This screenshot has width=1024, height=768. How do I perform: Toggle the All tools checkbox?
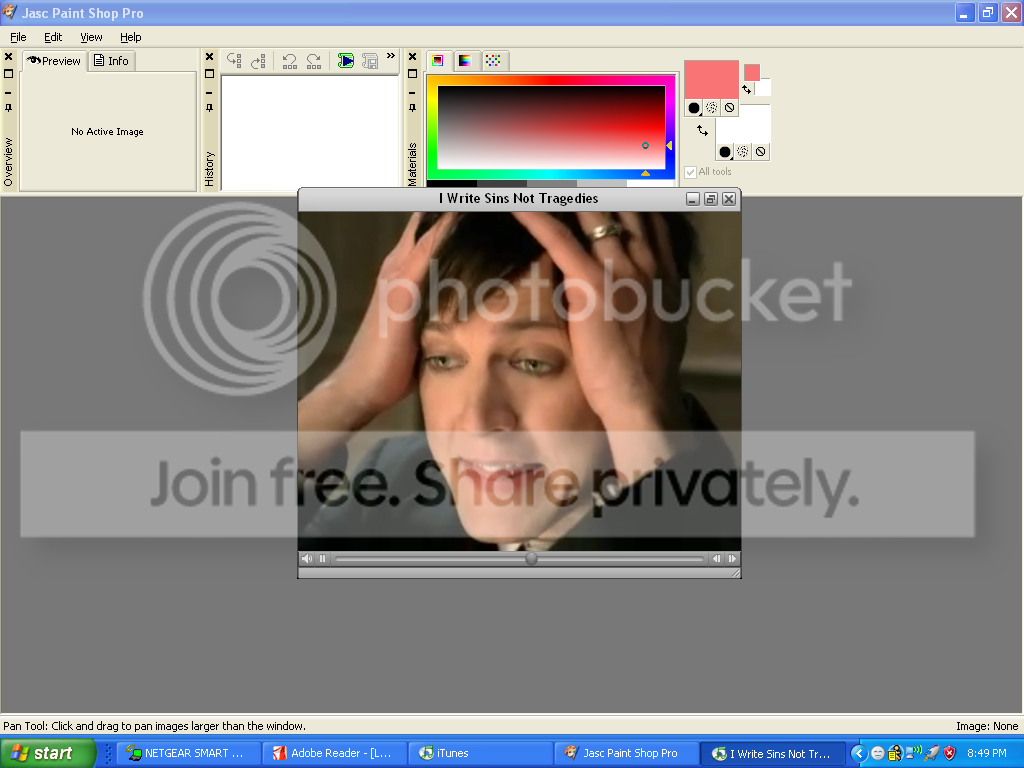(x=690, y=172)
